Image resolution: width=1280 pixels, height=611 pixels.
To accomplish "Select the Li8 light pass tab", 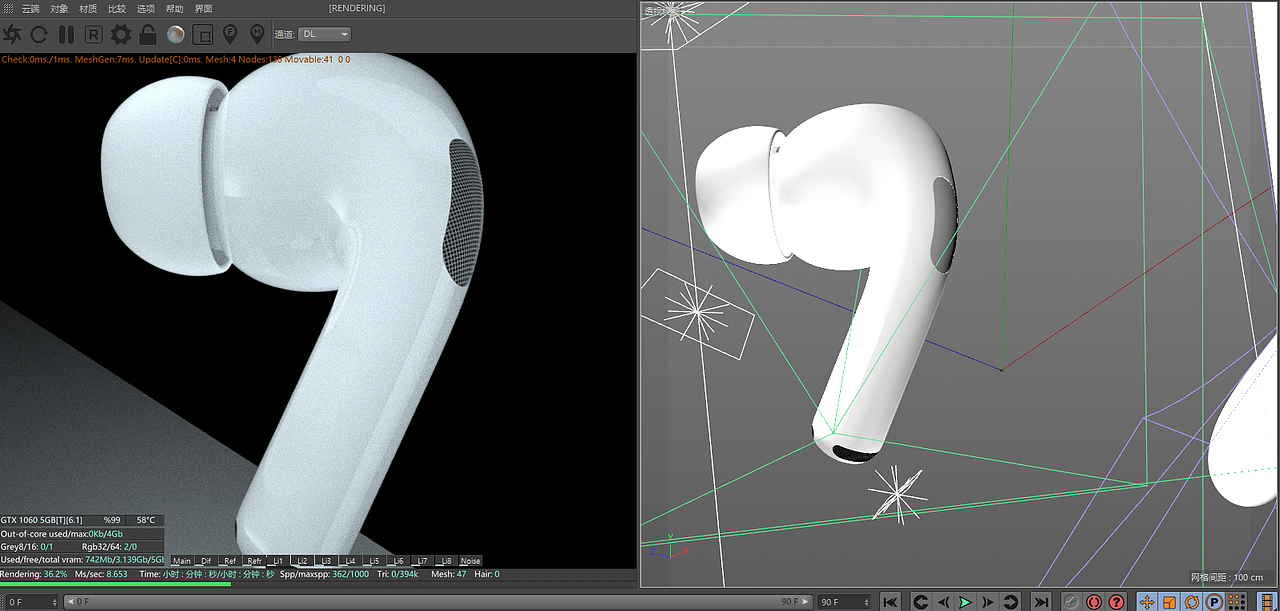I will [x=446, y=561].
